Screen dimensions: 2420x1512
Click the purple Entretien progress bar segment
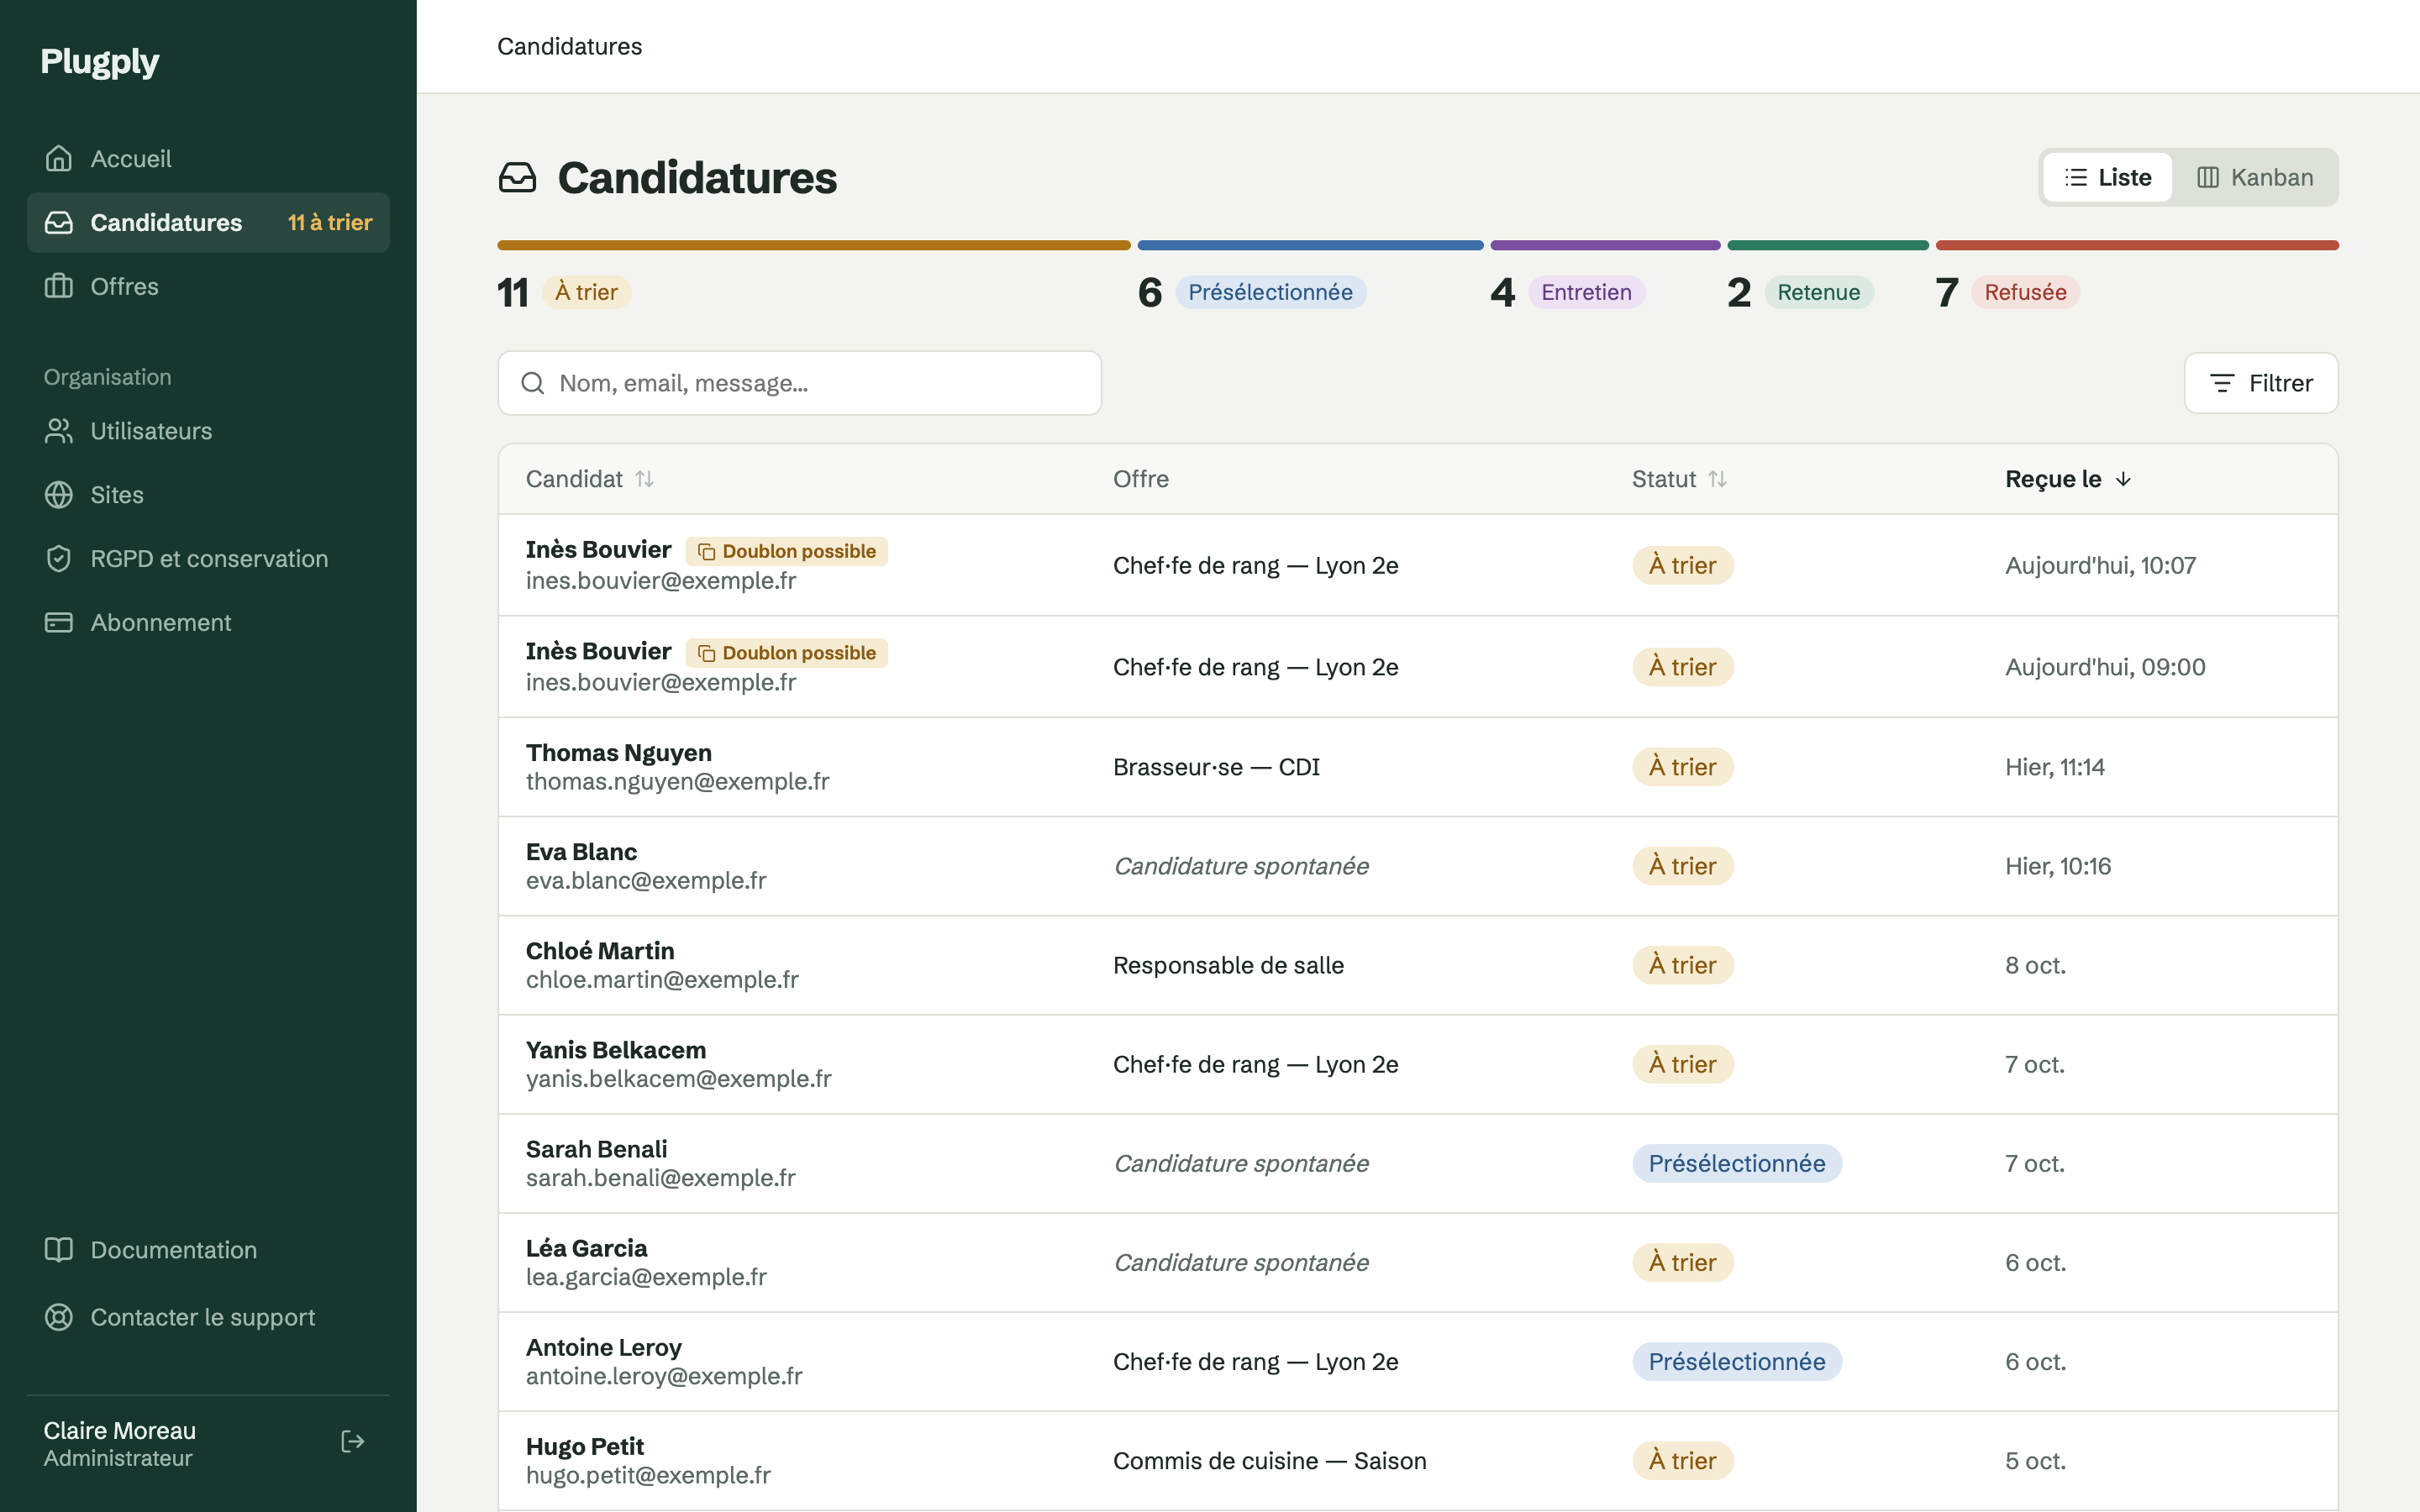tap(1605, 245)
